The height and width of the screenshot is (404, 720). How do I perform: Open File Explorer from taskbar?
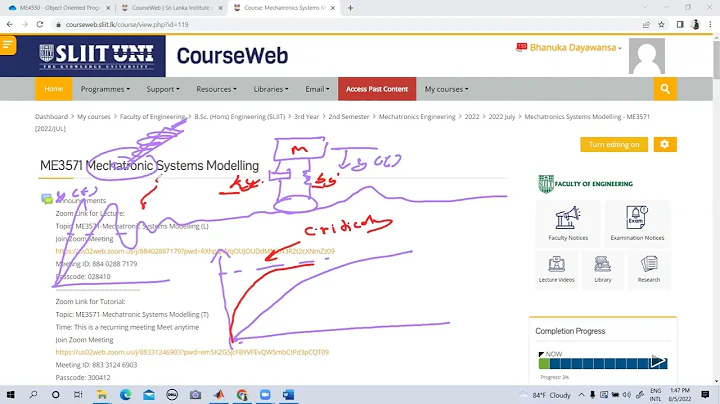(102, 395)
